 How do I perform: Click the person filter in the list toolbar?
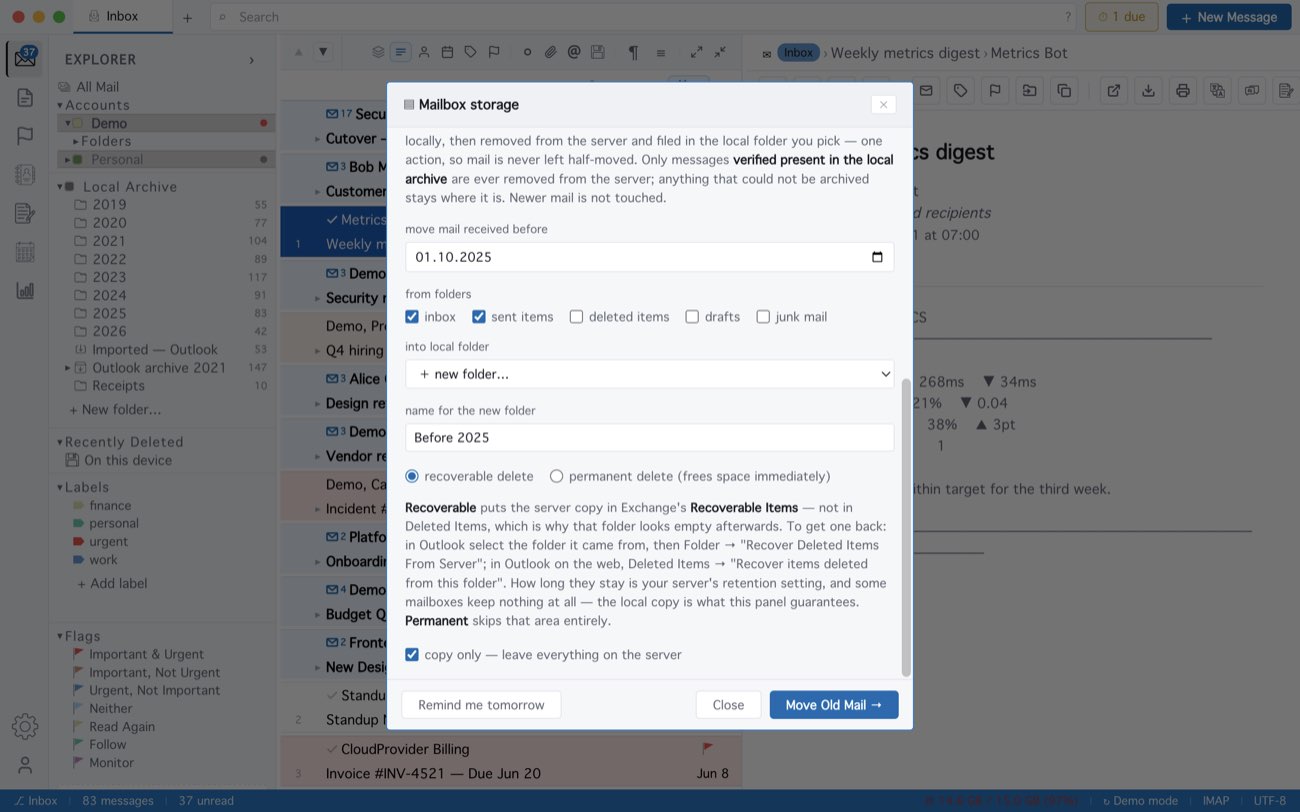(424, 52)
